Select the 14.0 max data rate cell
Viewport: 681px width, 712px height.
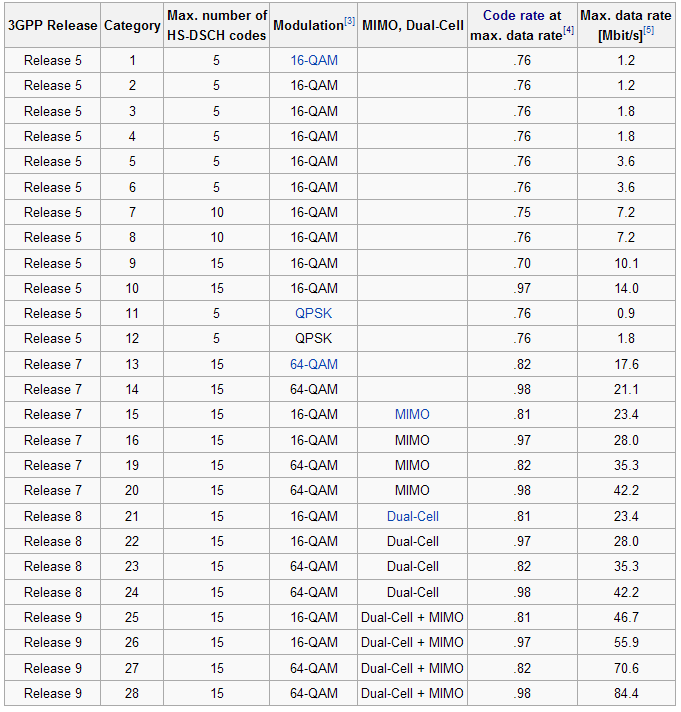[x=627, y=288]
